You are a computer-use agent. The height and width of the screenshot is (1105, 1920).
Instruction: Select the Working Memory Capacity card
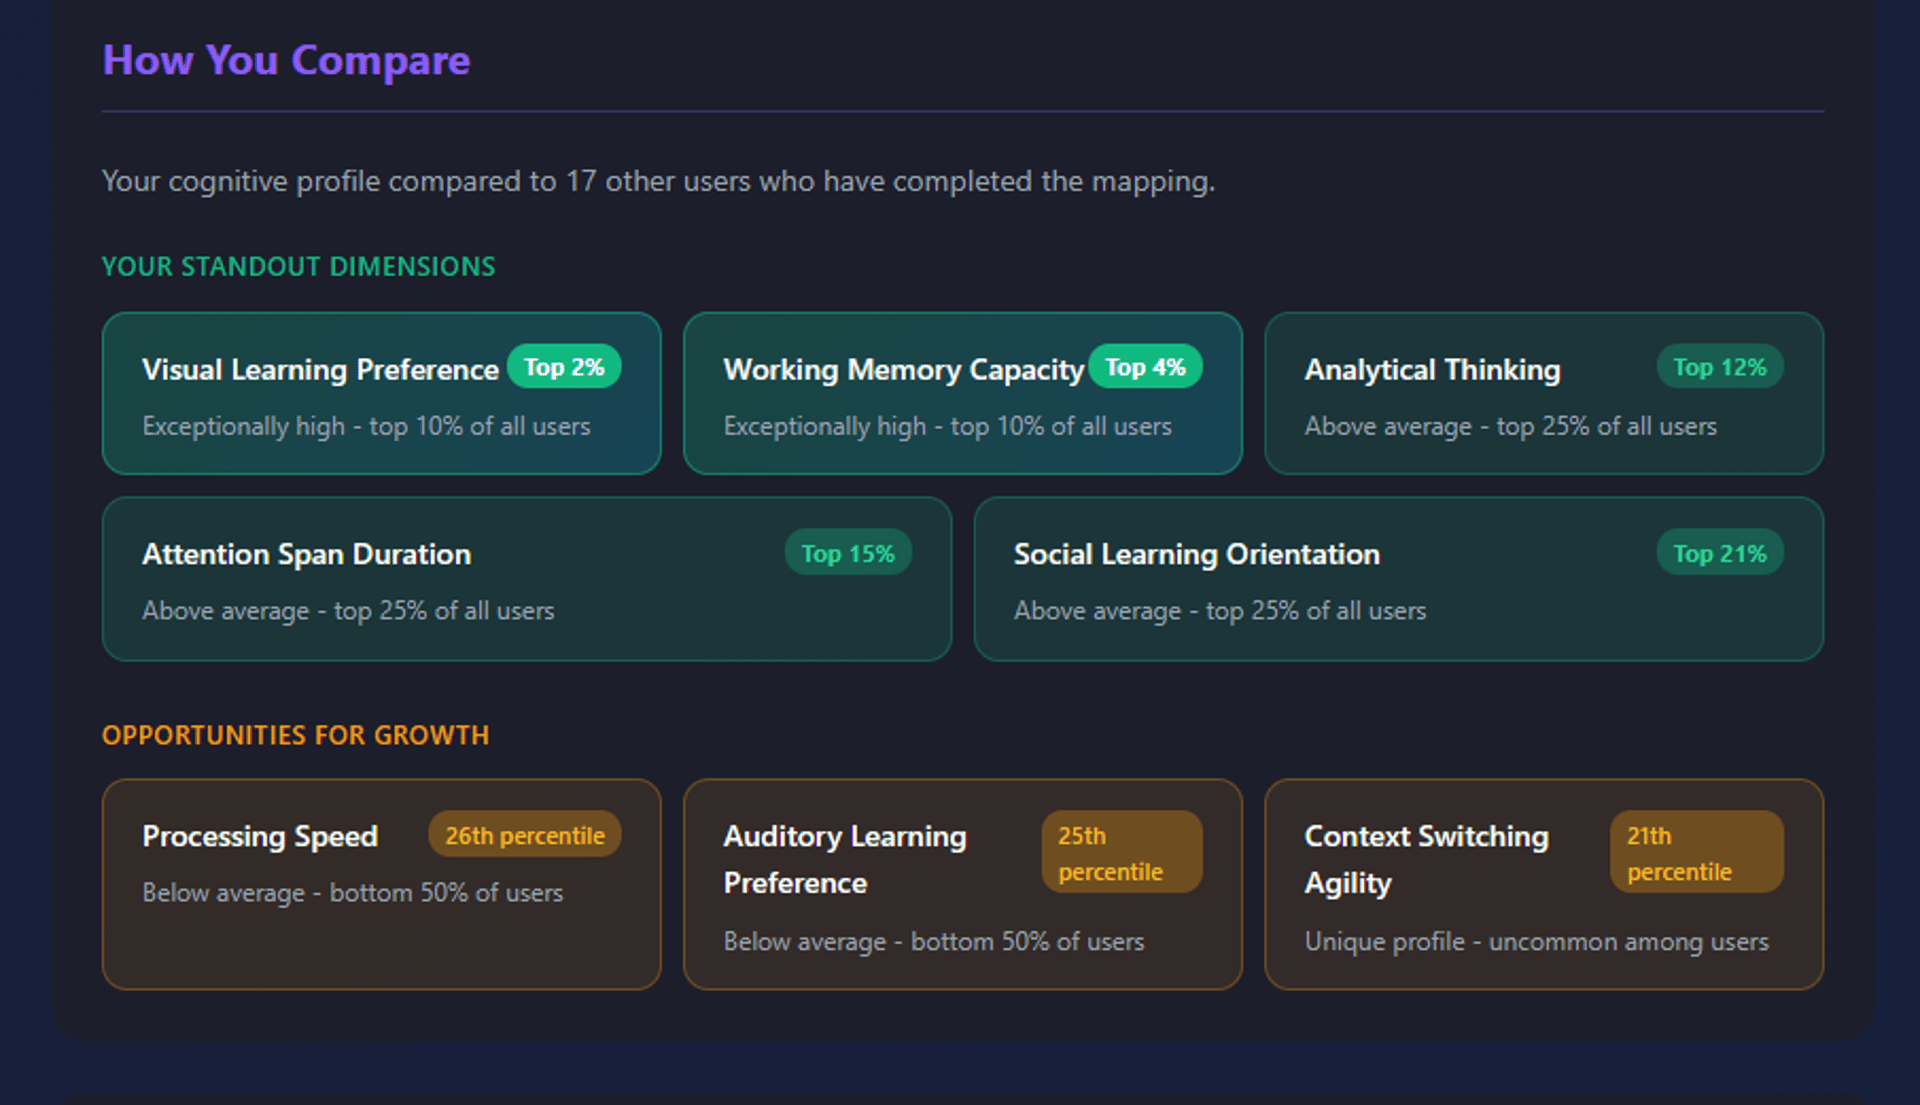tap(962, 400)
